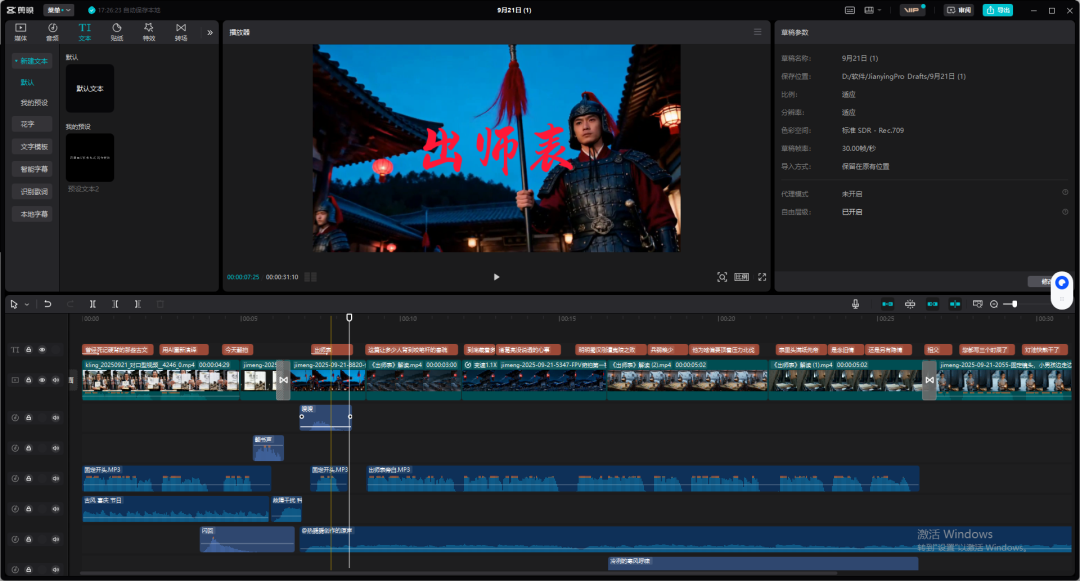Select the 今天翻拍 subtitle clip
This screenshot has width=1080, height=581.
click(238, 350)
